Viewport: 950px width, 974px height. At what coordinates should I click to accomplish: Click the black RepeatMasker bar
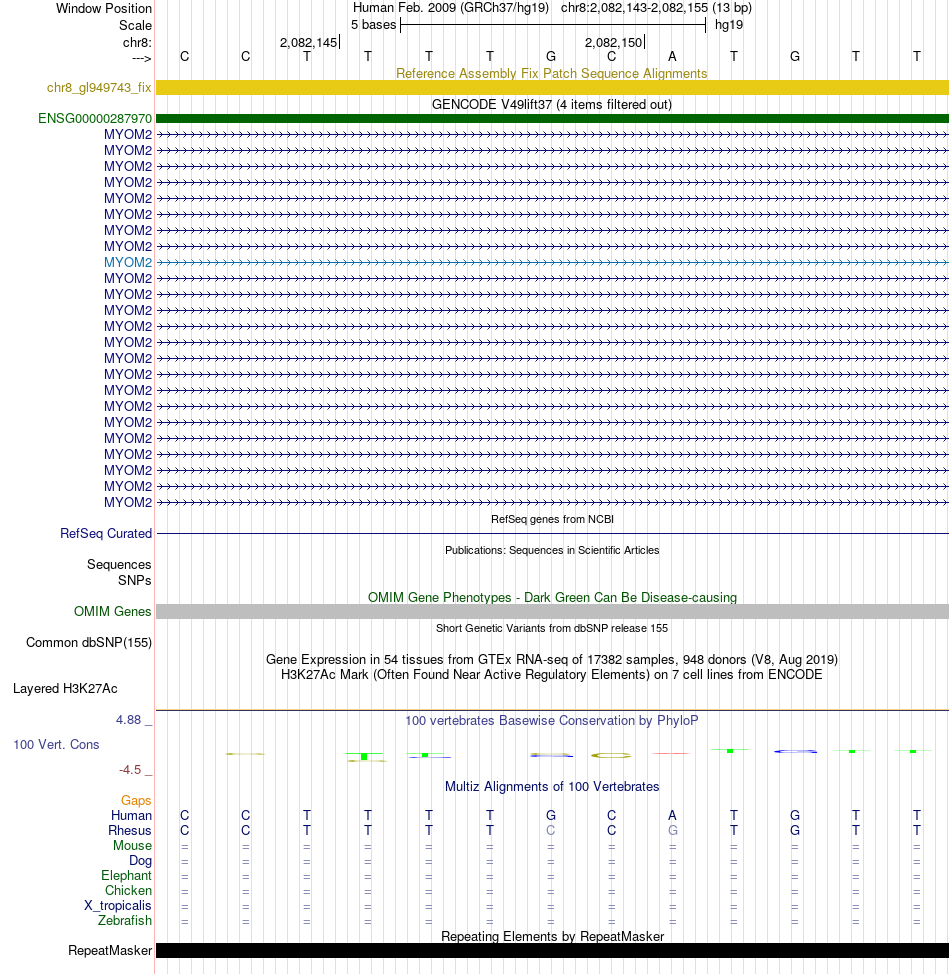point(552,950)
